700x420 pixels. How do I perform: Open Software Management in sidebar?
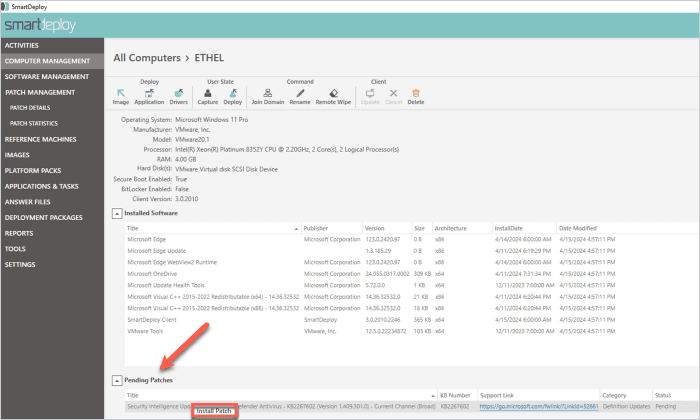click(52, 77)
